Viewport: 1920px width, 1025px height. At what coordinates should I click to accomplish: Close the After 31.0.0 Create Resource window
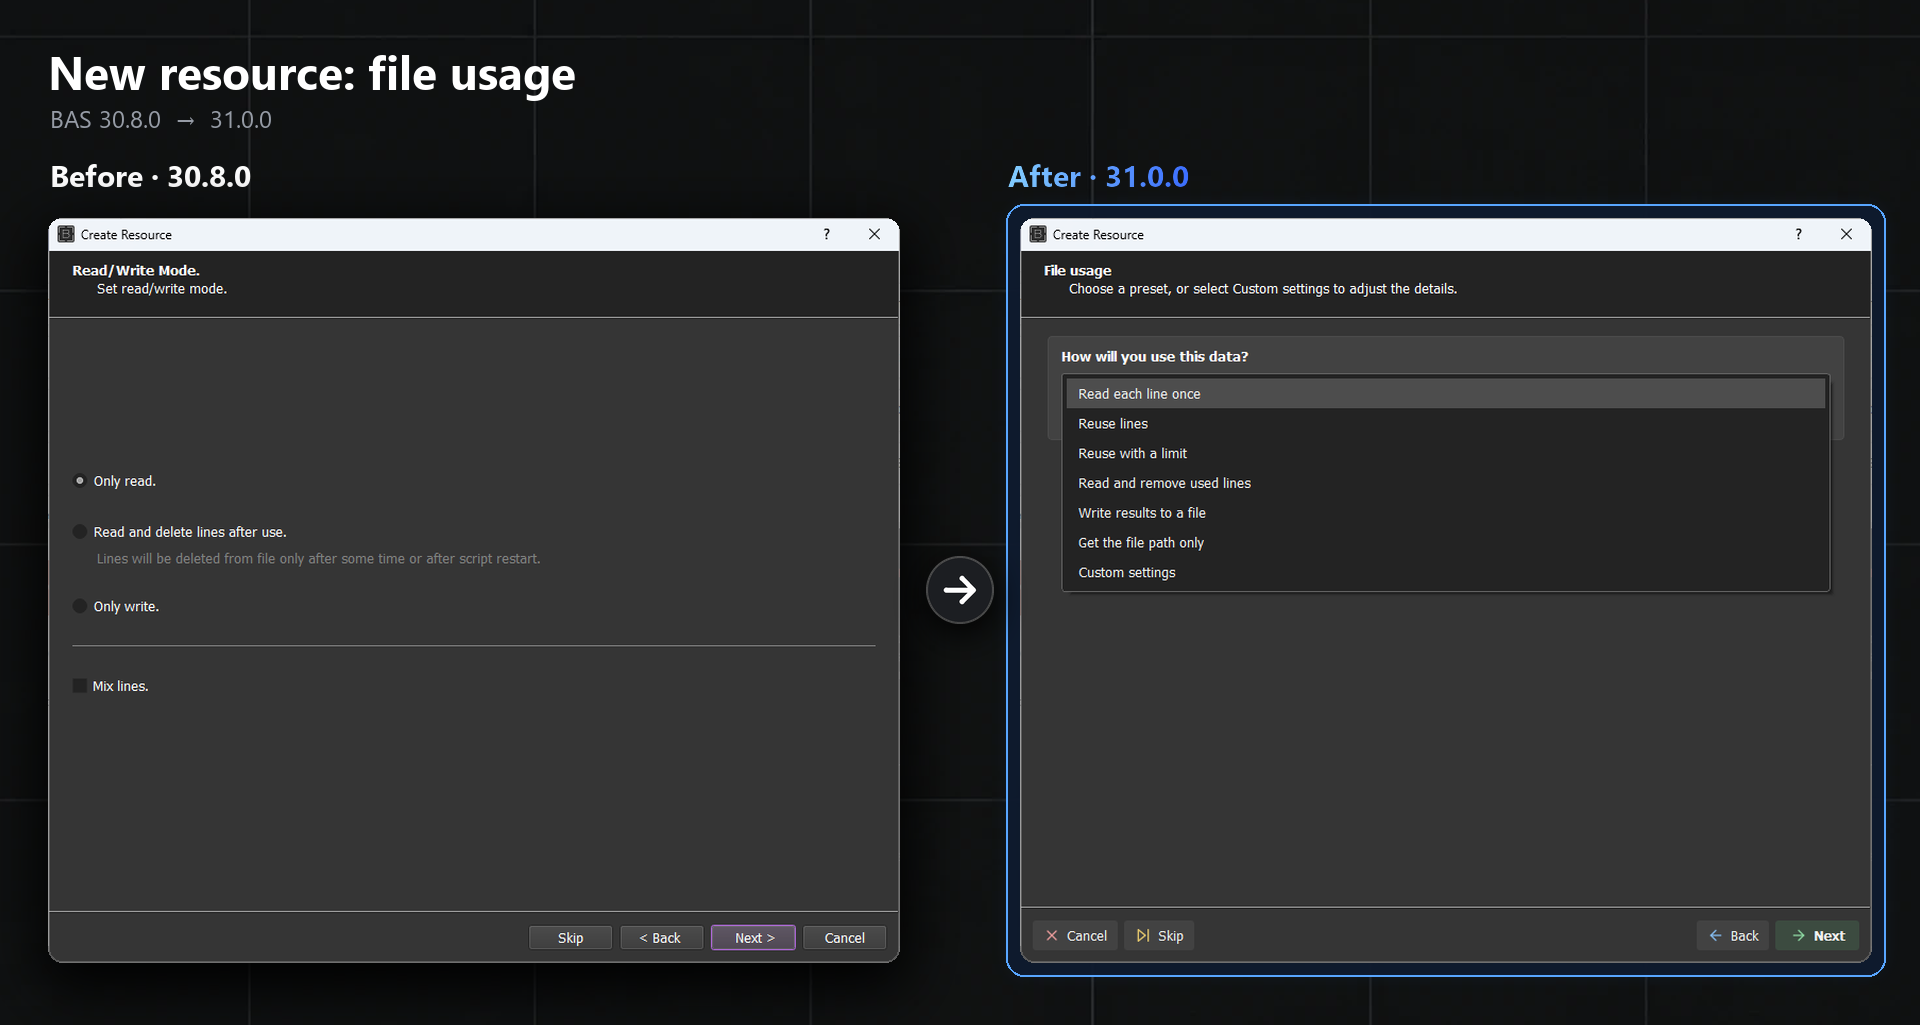(1846, 234)
